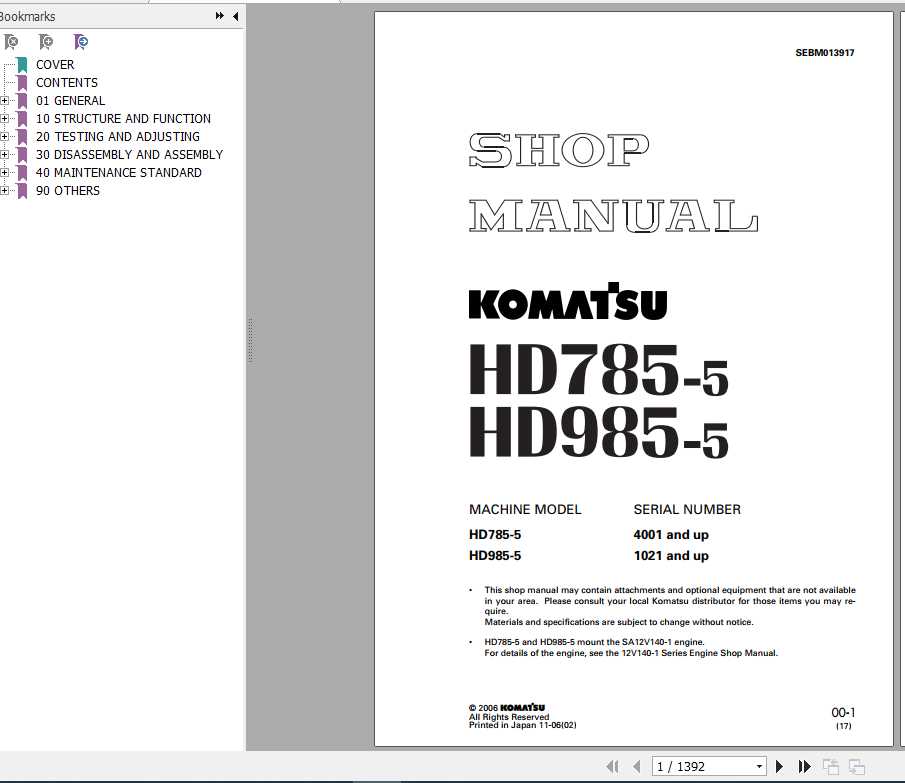Select the 90 OTHERS bookmark
The width and height of the screenshot is (905, 783).
(x=68, y=190)
